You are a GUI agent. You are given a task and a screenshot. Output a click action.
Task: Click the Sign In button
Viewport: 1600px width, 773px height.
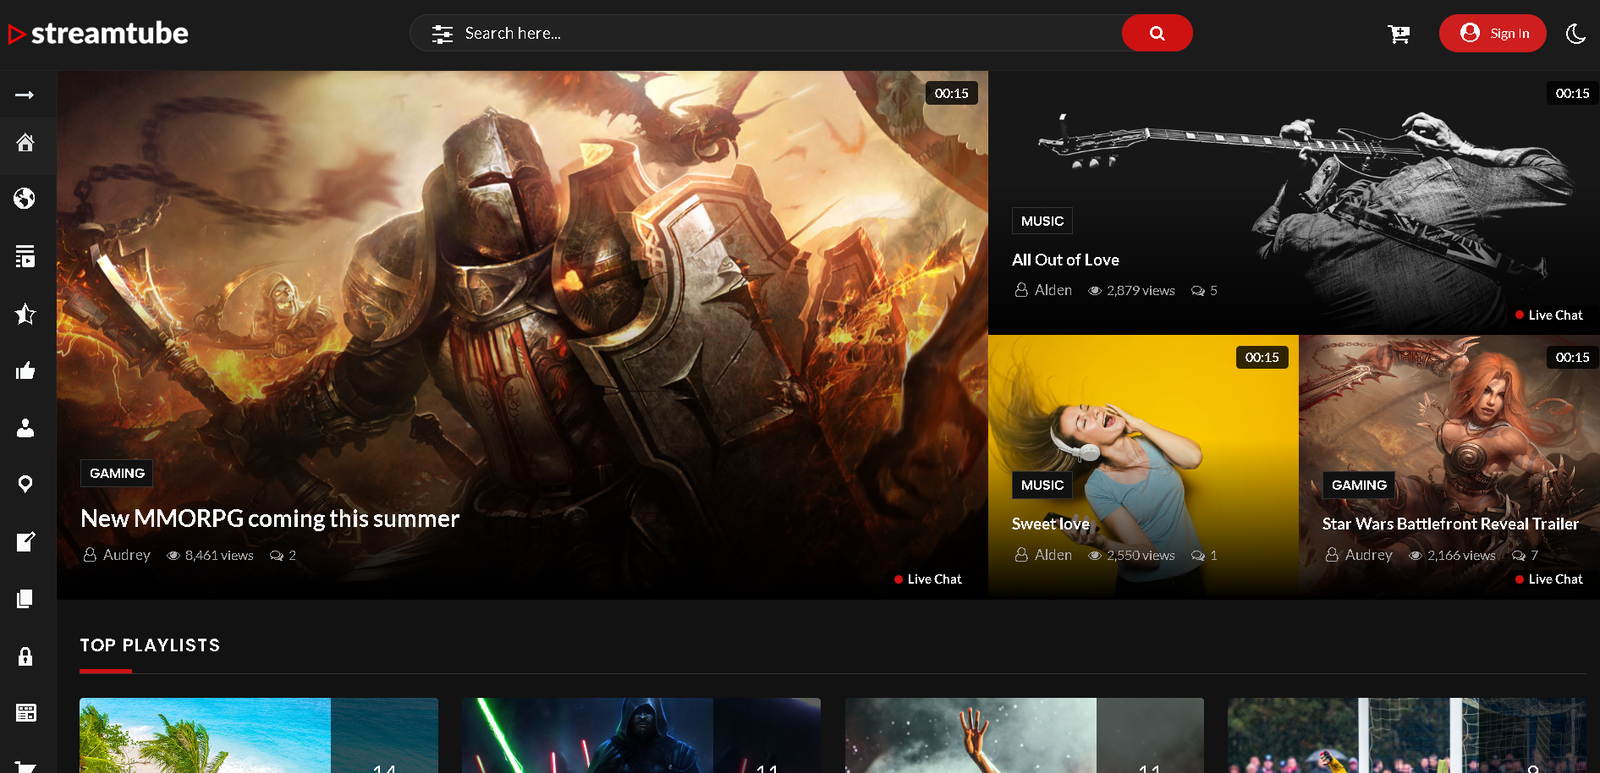point(1492,33)
